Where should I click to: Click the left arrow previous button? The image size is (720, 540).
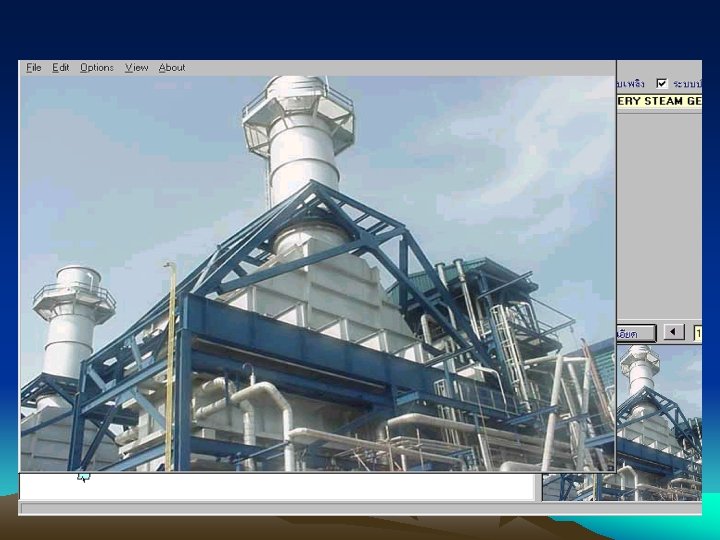[674, 332]
